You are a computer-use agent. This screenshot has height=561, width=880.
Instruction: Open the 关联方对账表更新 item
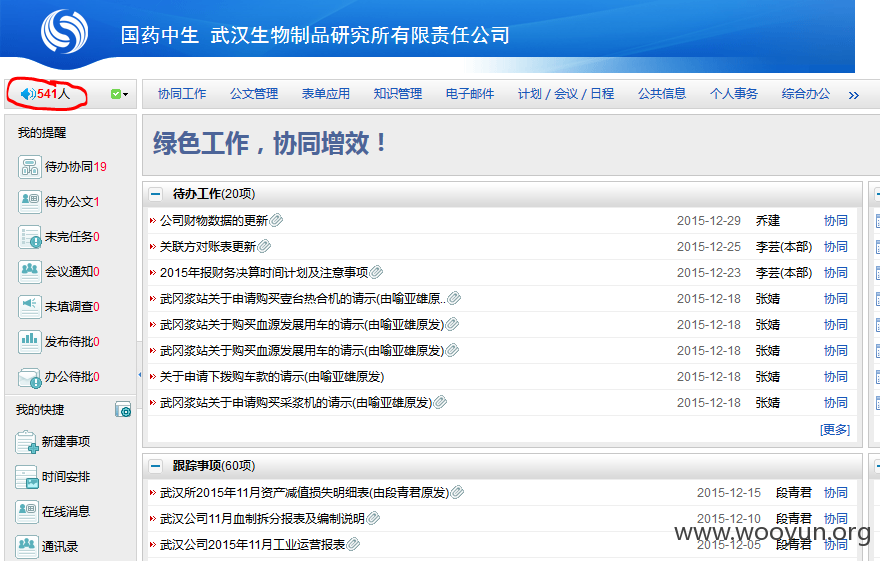208,247
